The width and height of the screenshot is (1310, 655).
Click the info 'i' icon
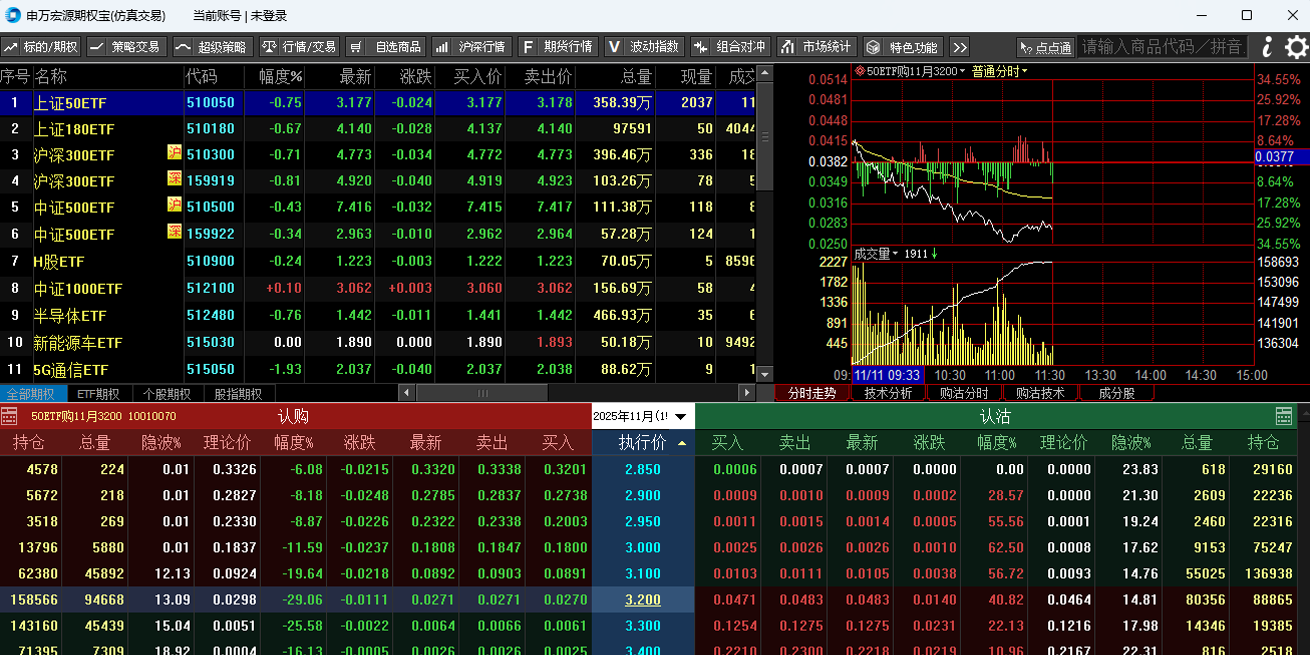point(1267,47)
